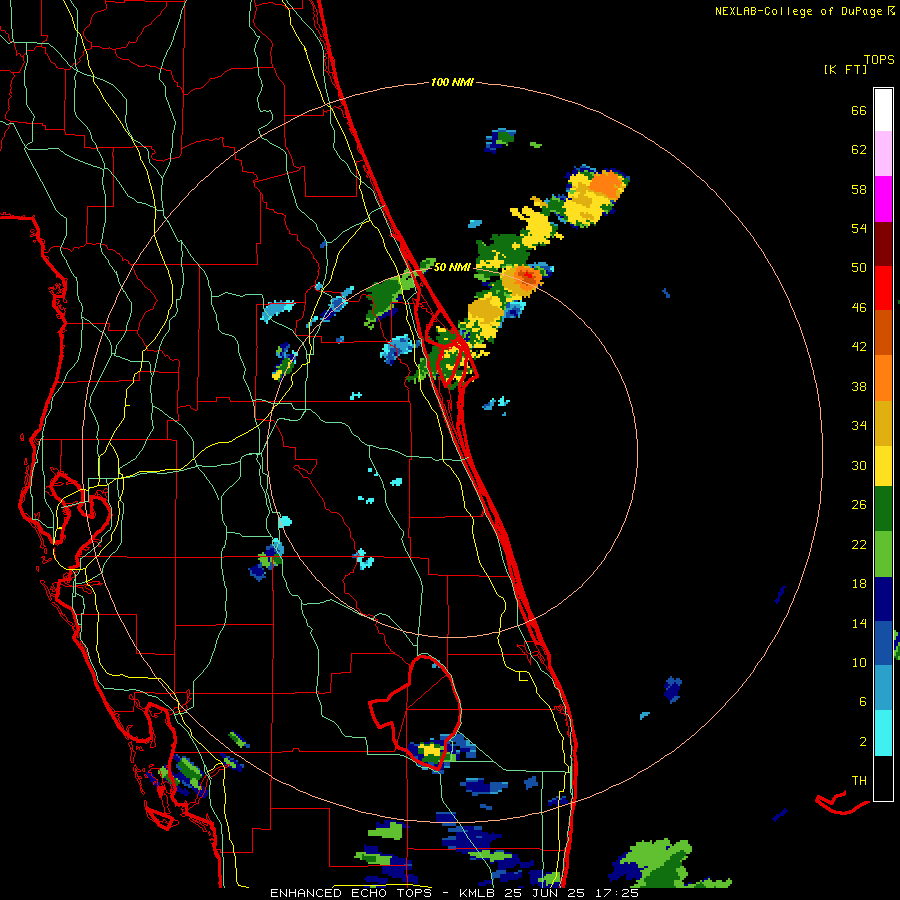The width and height of the screenshot is (900, 900).
Task: Click the light pink 62 kft swatch
Action: [883, 153]
